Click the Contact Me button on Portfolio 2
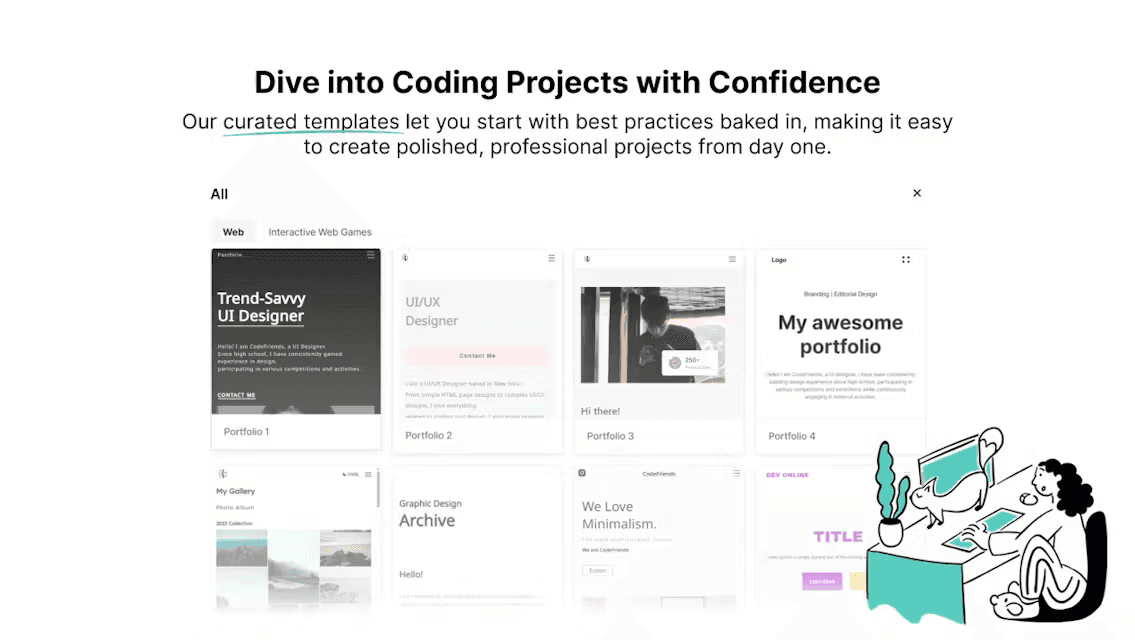Image resolution: width=1135 pixels, height=640 pixels. (x=477, y=355)
